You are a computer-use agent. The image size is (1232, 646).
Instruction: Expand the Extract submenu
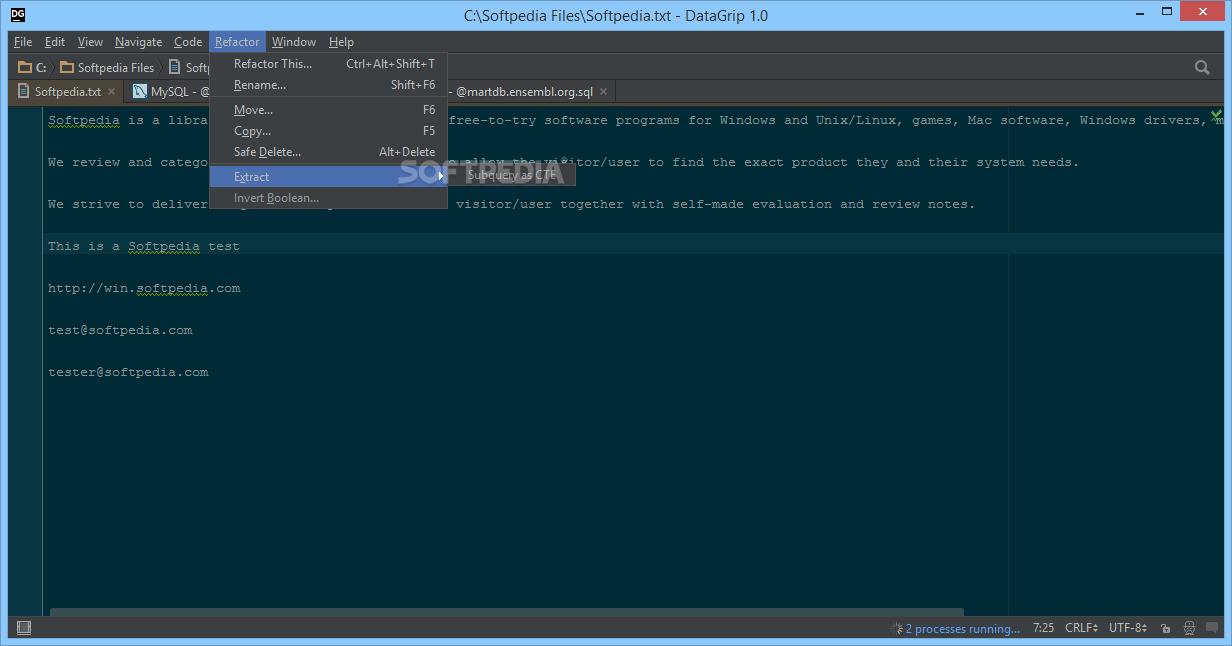click(328, 177)
